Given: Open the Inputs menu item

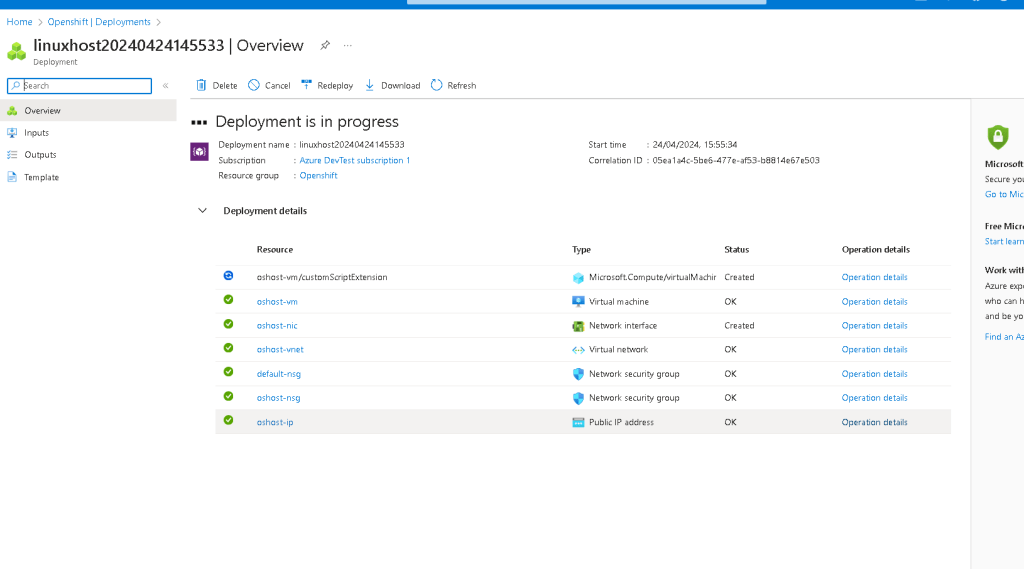Looking at the screenshot, I should [x=88, y=133].
